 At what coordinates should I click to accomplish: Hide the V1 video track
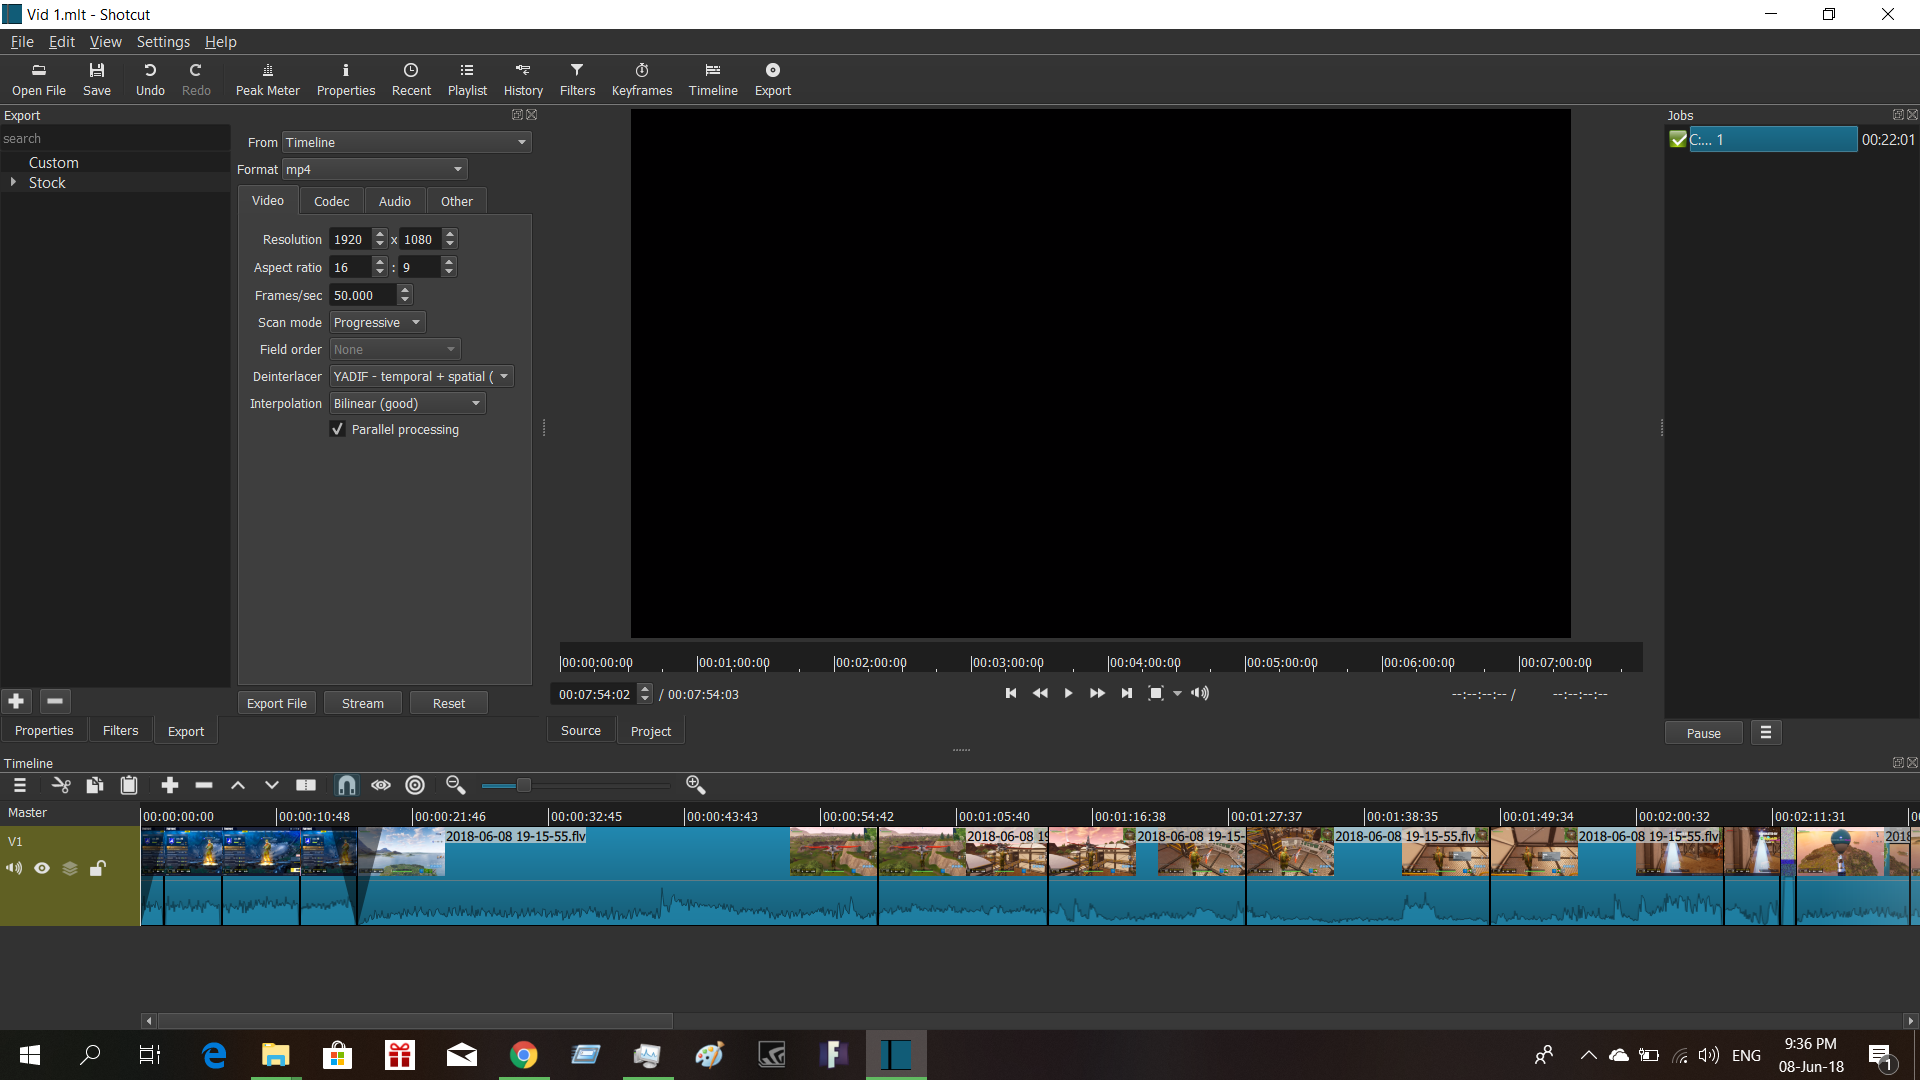point(42,868)
